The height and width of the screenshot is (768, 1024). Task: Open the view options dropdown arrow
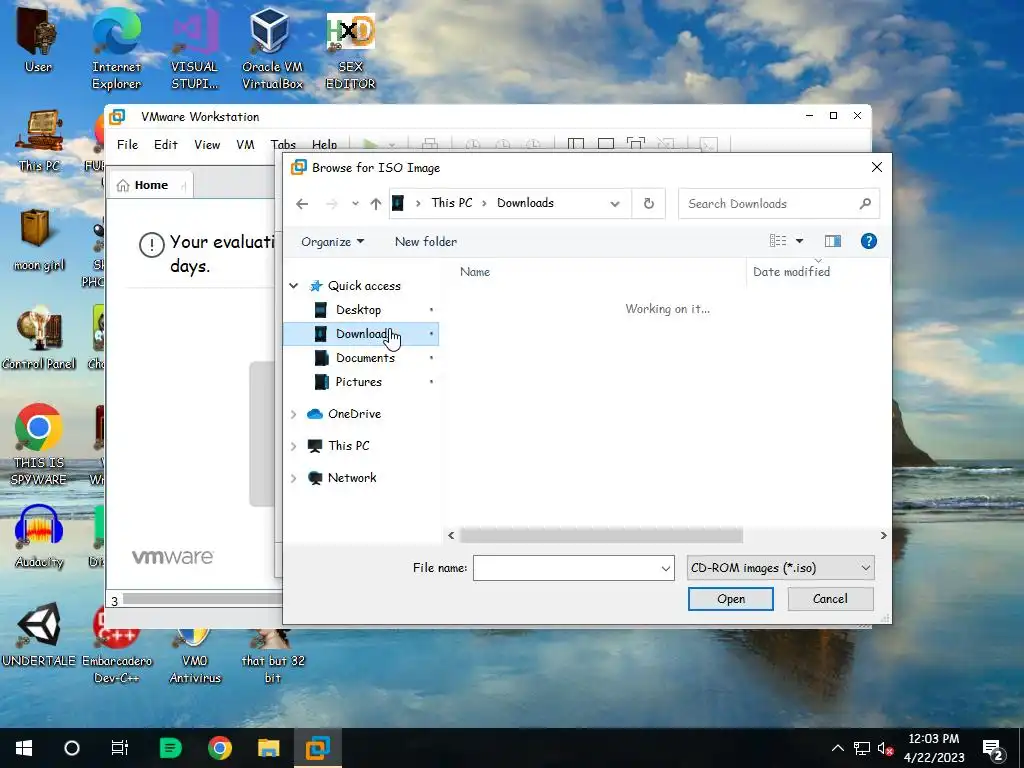pyautogui.click(x=799, y=241)
